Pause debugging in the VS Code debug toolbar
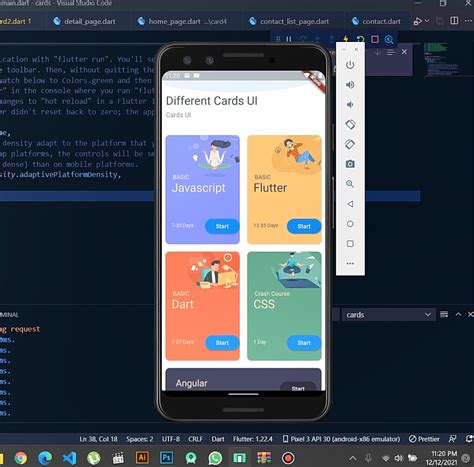This screenshot has height=467, width=474. (x=289, y=39)
